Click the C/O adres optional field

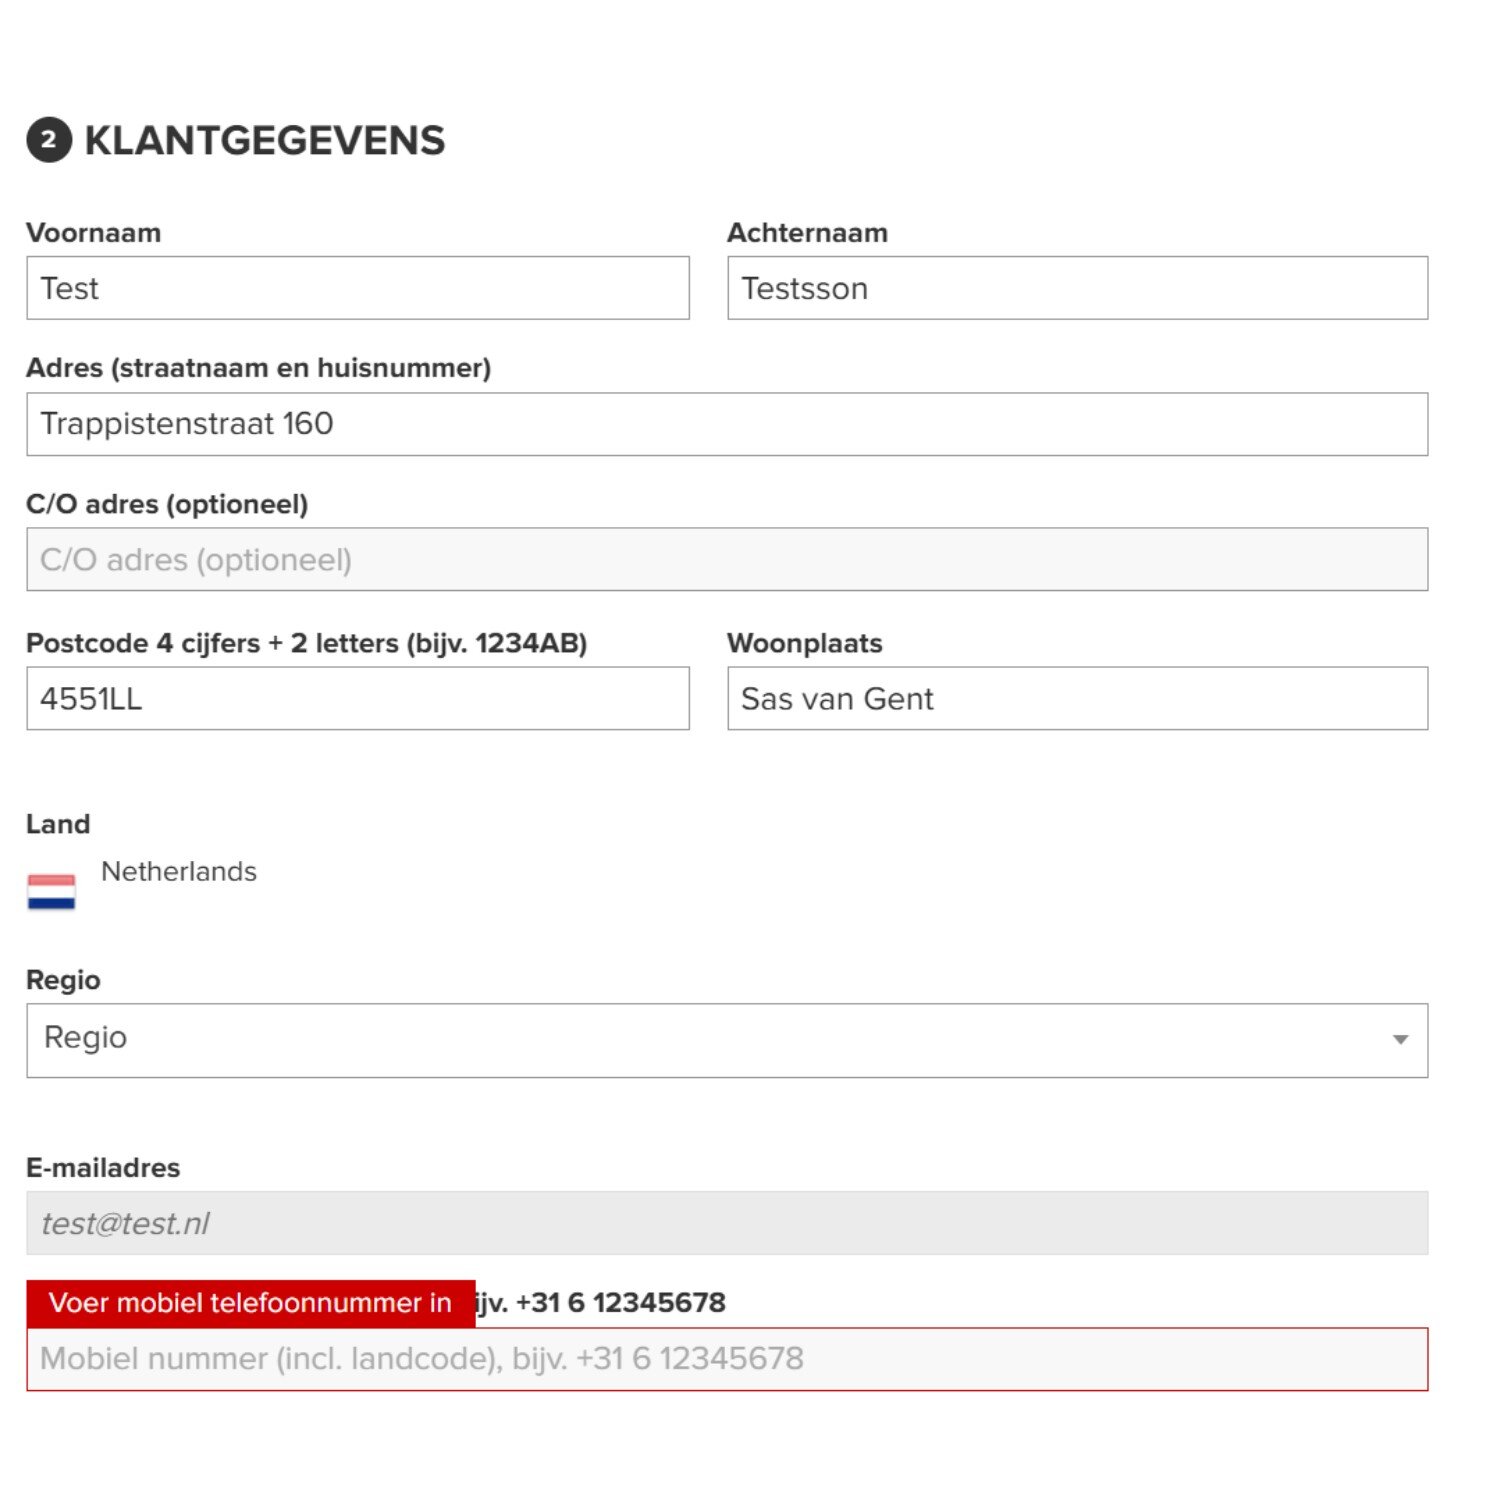click(727, 559)
